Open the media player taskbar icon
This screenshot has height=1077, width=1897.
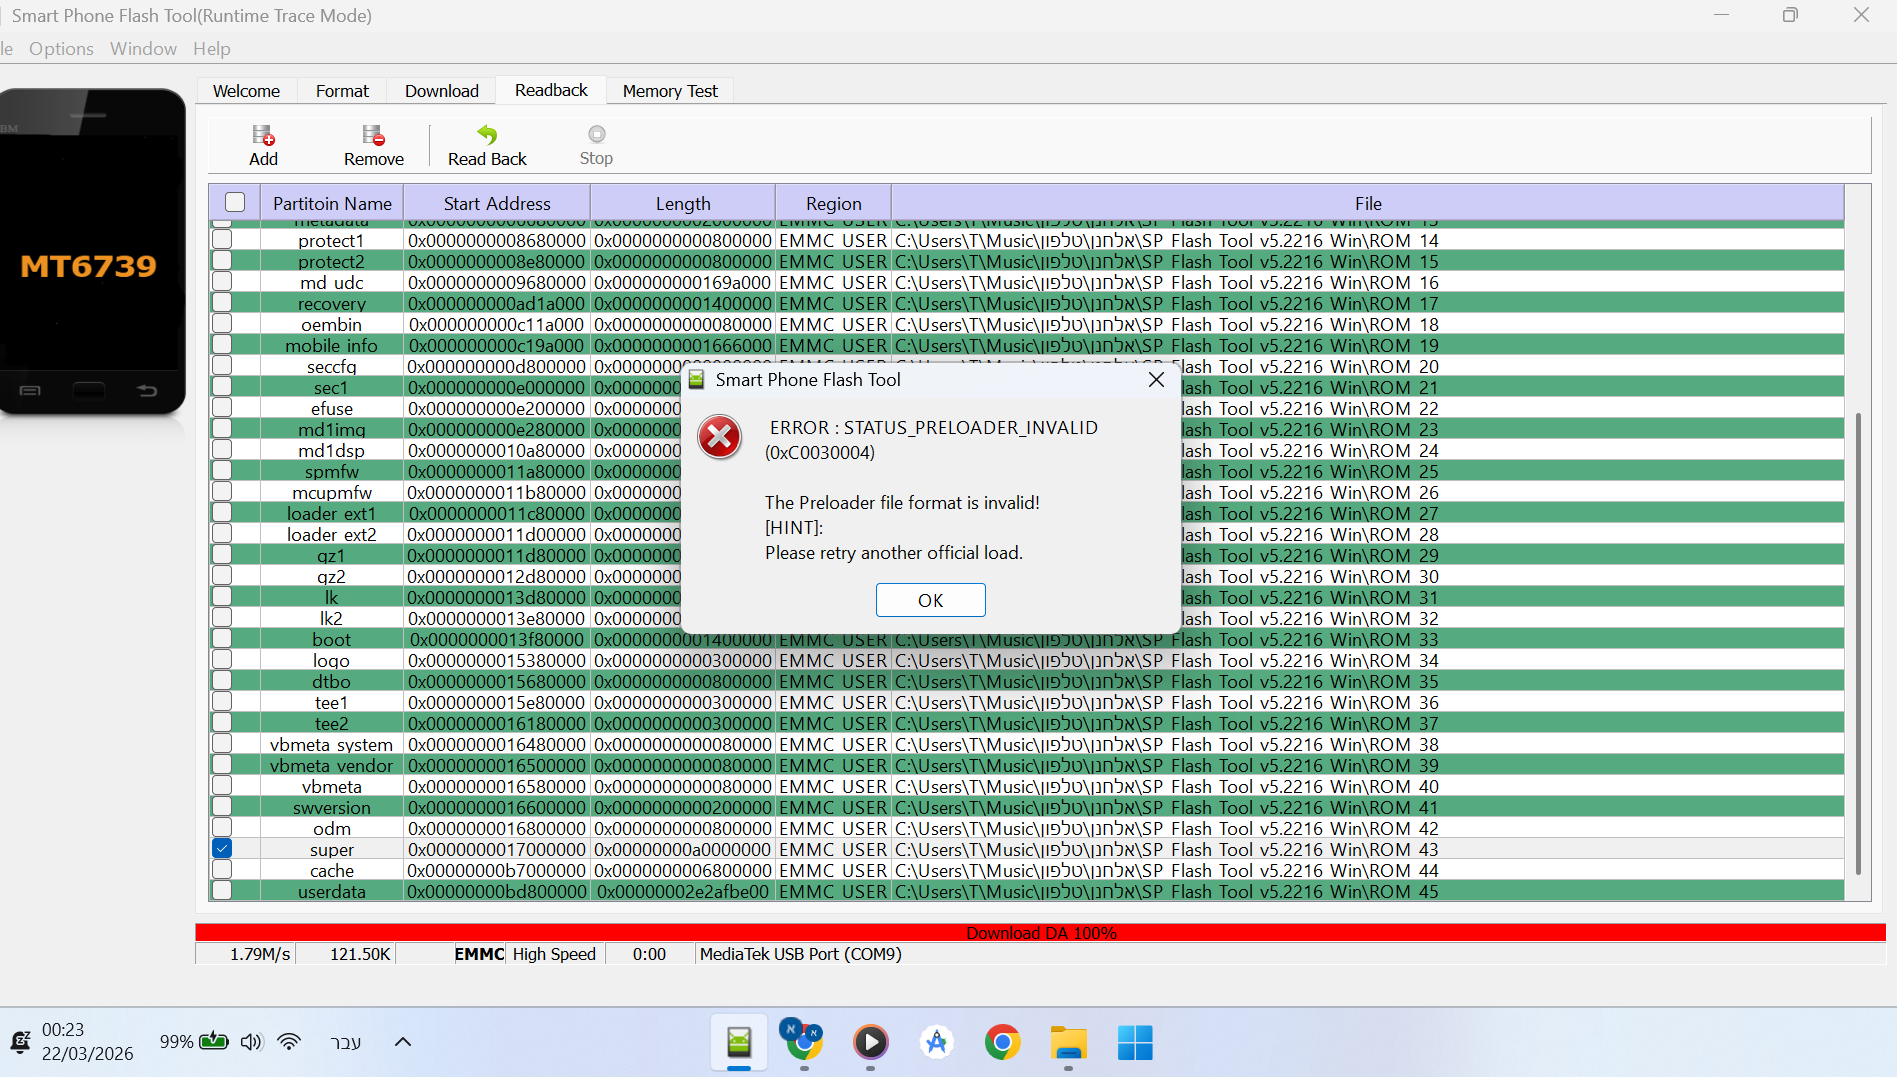point(870,1042)
